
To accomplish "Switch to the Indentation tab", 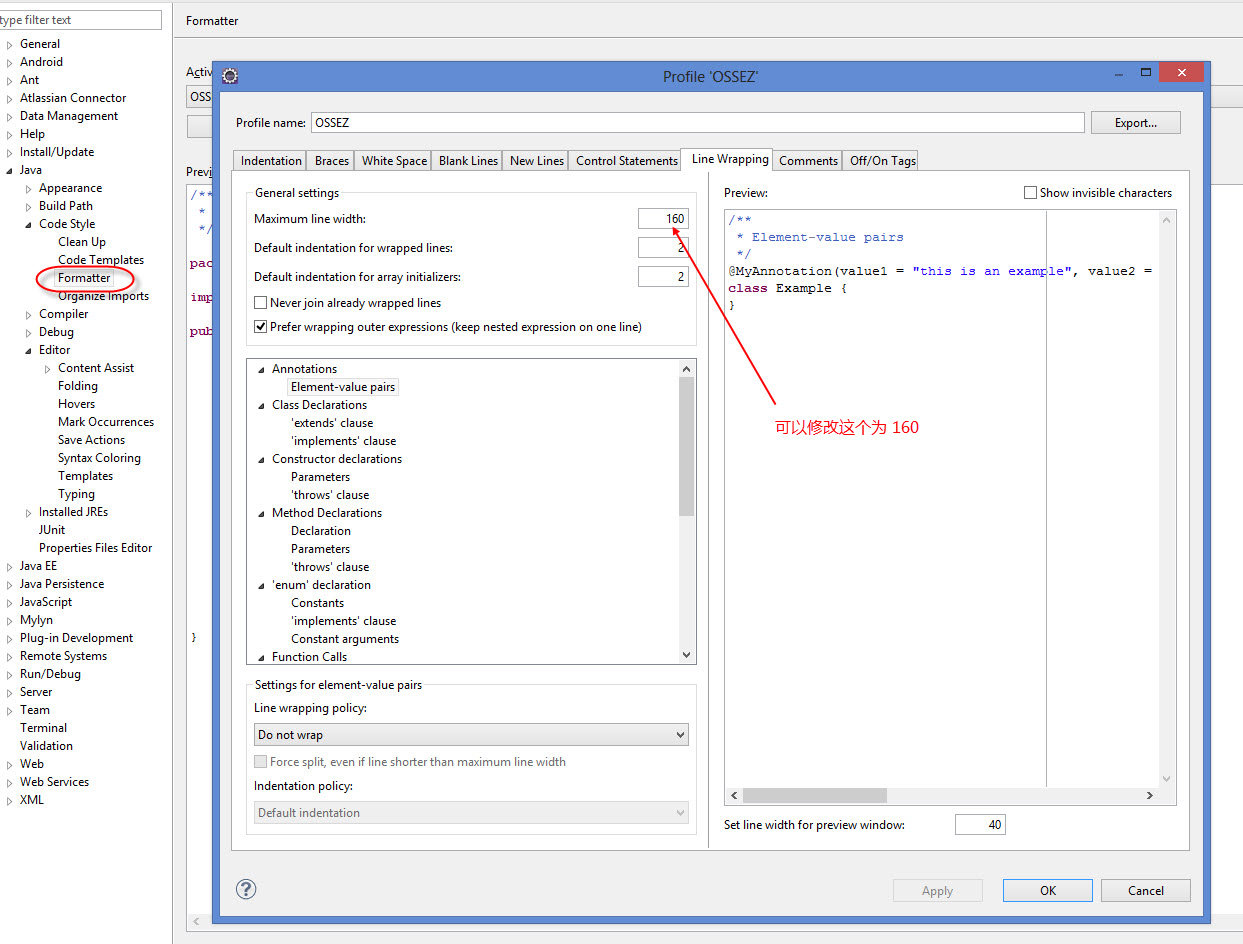I will pyautogui.click(x=271, y=161).
